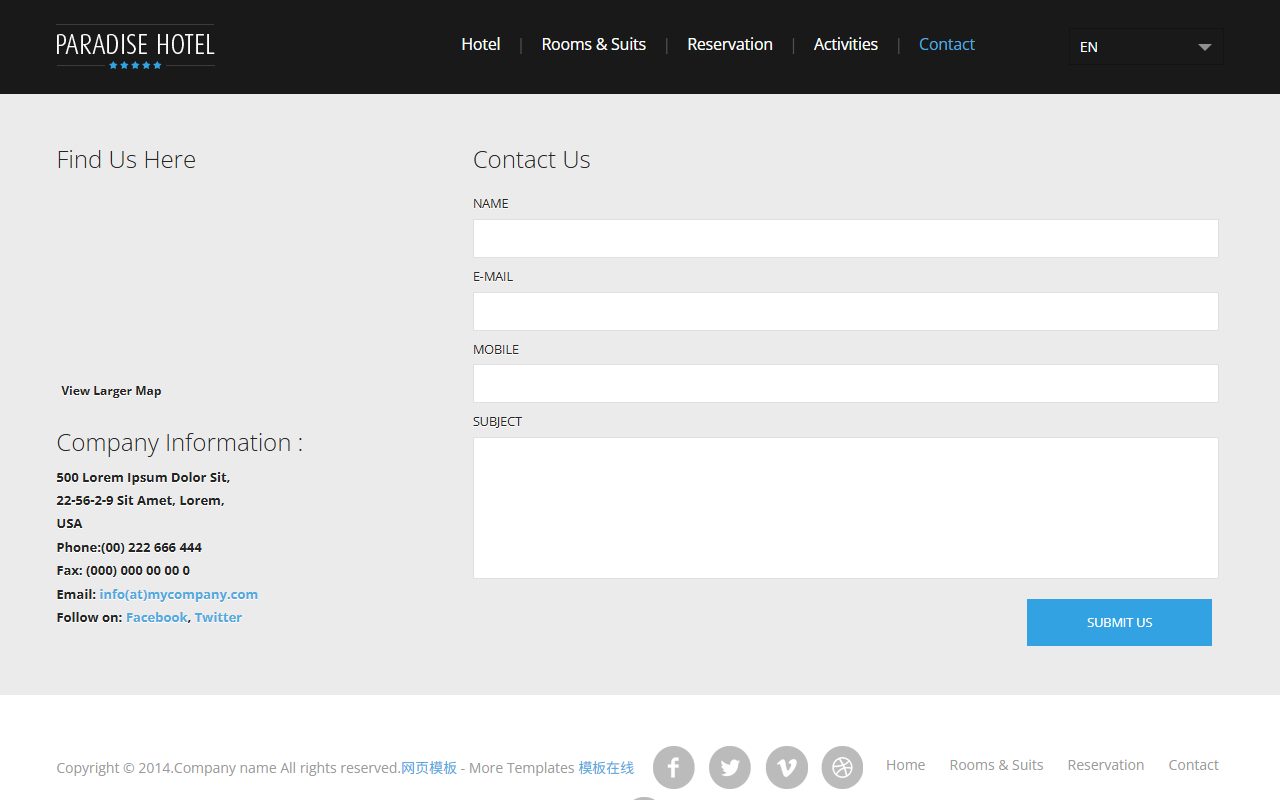This screenshot has height=800, width=1280.
Task: Click the 模板在线 link in footer
Action: point(606,768)
